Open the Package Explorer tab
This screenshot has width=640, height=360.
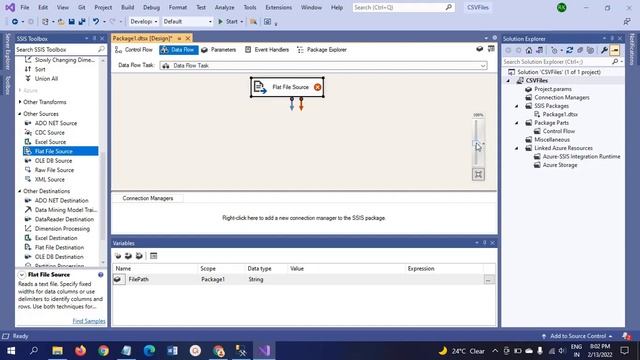[x=322, y=50]
